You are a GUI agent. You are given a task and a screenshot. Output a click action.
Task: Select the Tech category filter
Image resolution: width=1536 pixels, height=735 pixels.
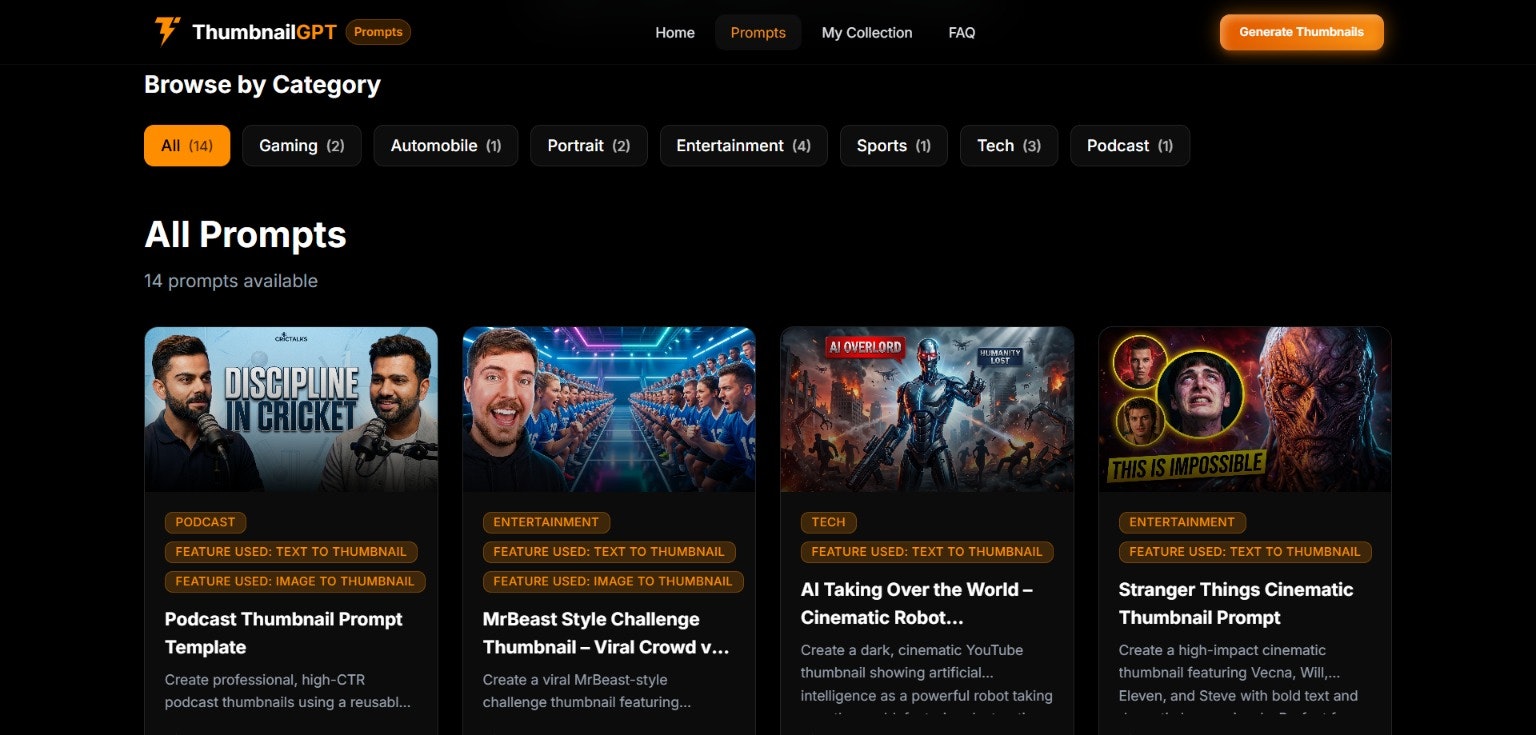coord(1008,145)
